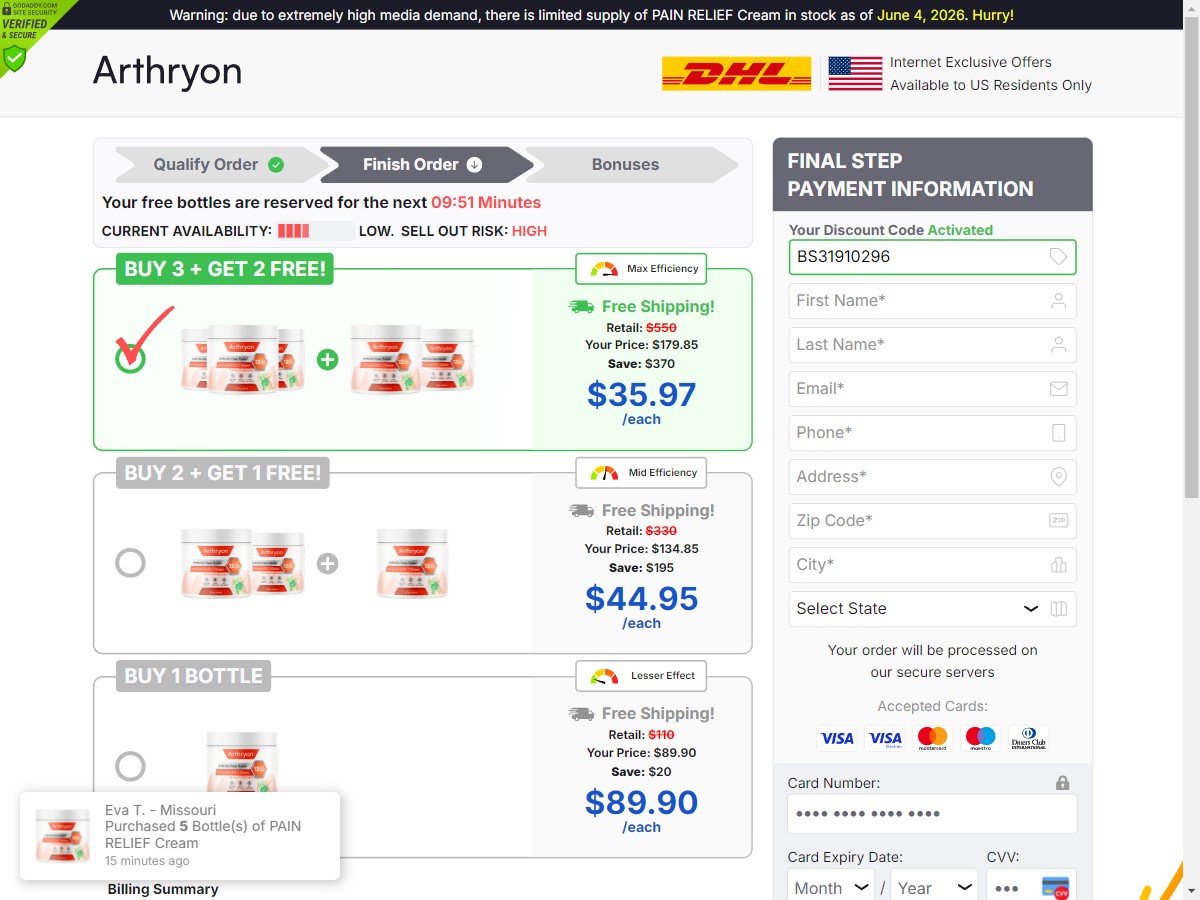Click the building icon in City field
Image resolution: width=1200 pixels, height=900 pixels.
point(1058,565)
